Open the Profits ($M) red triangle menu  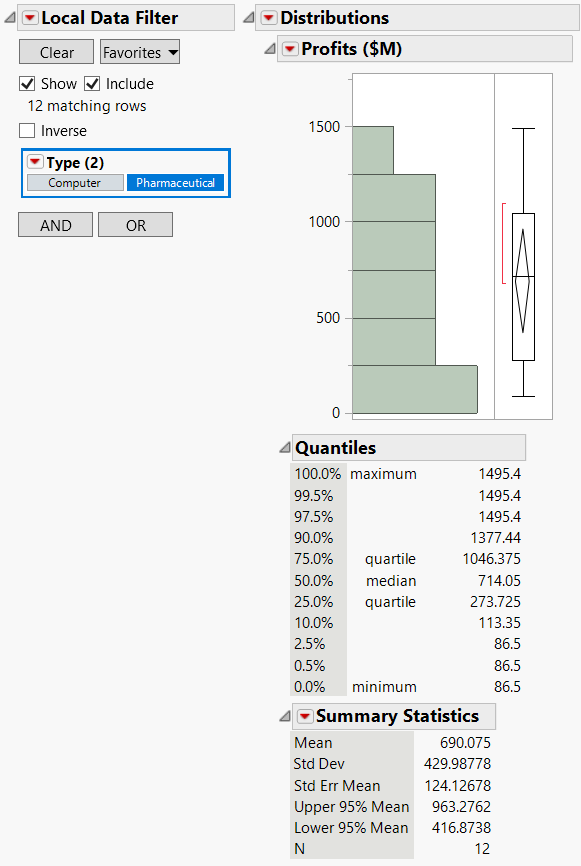pos(291,47)
